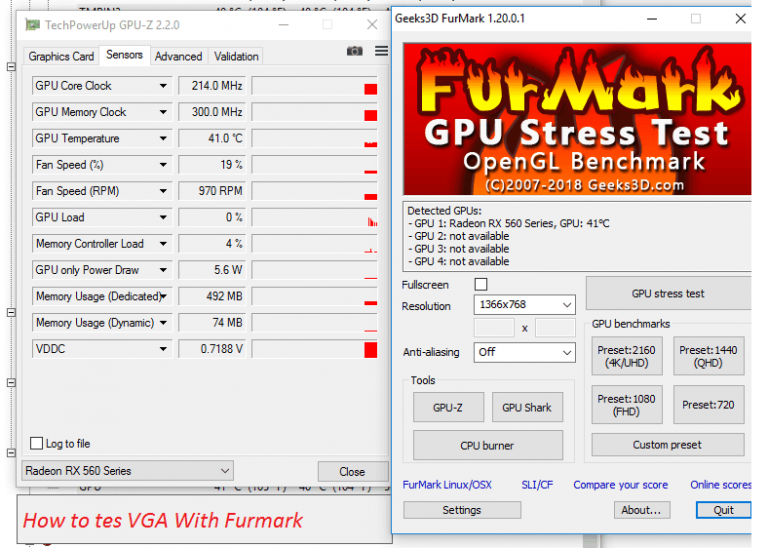The width and height of the screenshot is (768, 548).
Task: Open GPU Temperature sensor dropdown
Action: pos(163,139)
